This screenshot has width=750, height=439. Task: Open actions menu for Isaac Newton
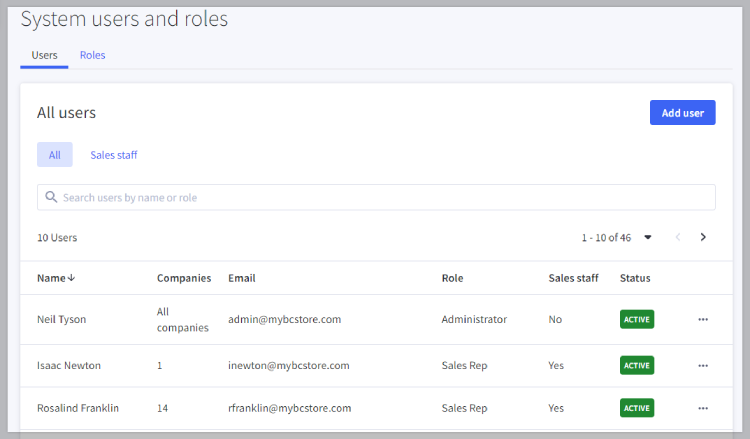click(702, 366)
